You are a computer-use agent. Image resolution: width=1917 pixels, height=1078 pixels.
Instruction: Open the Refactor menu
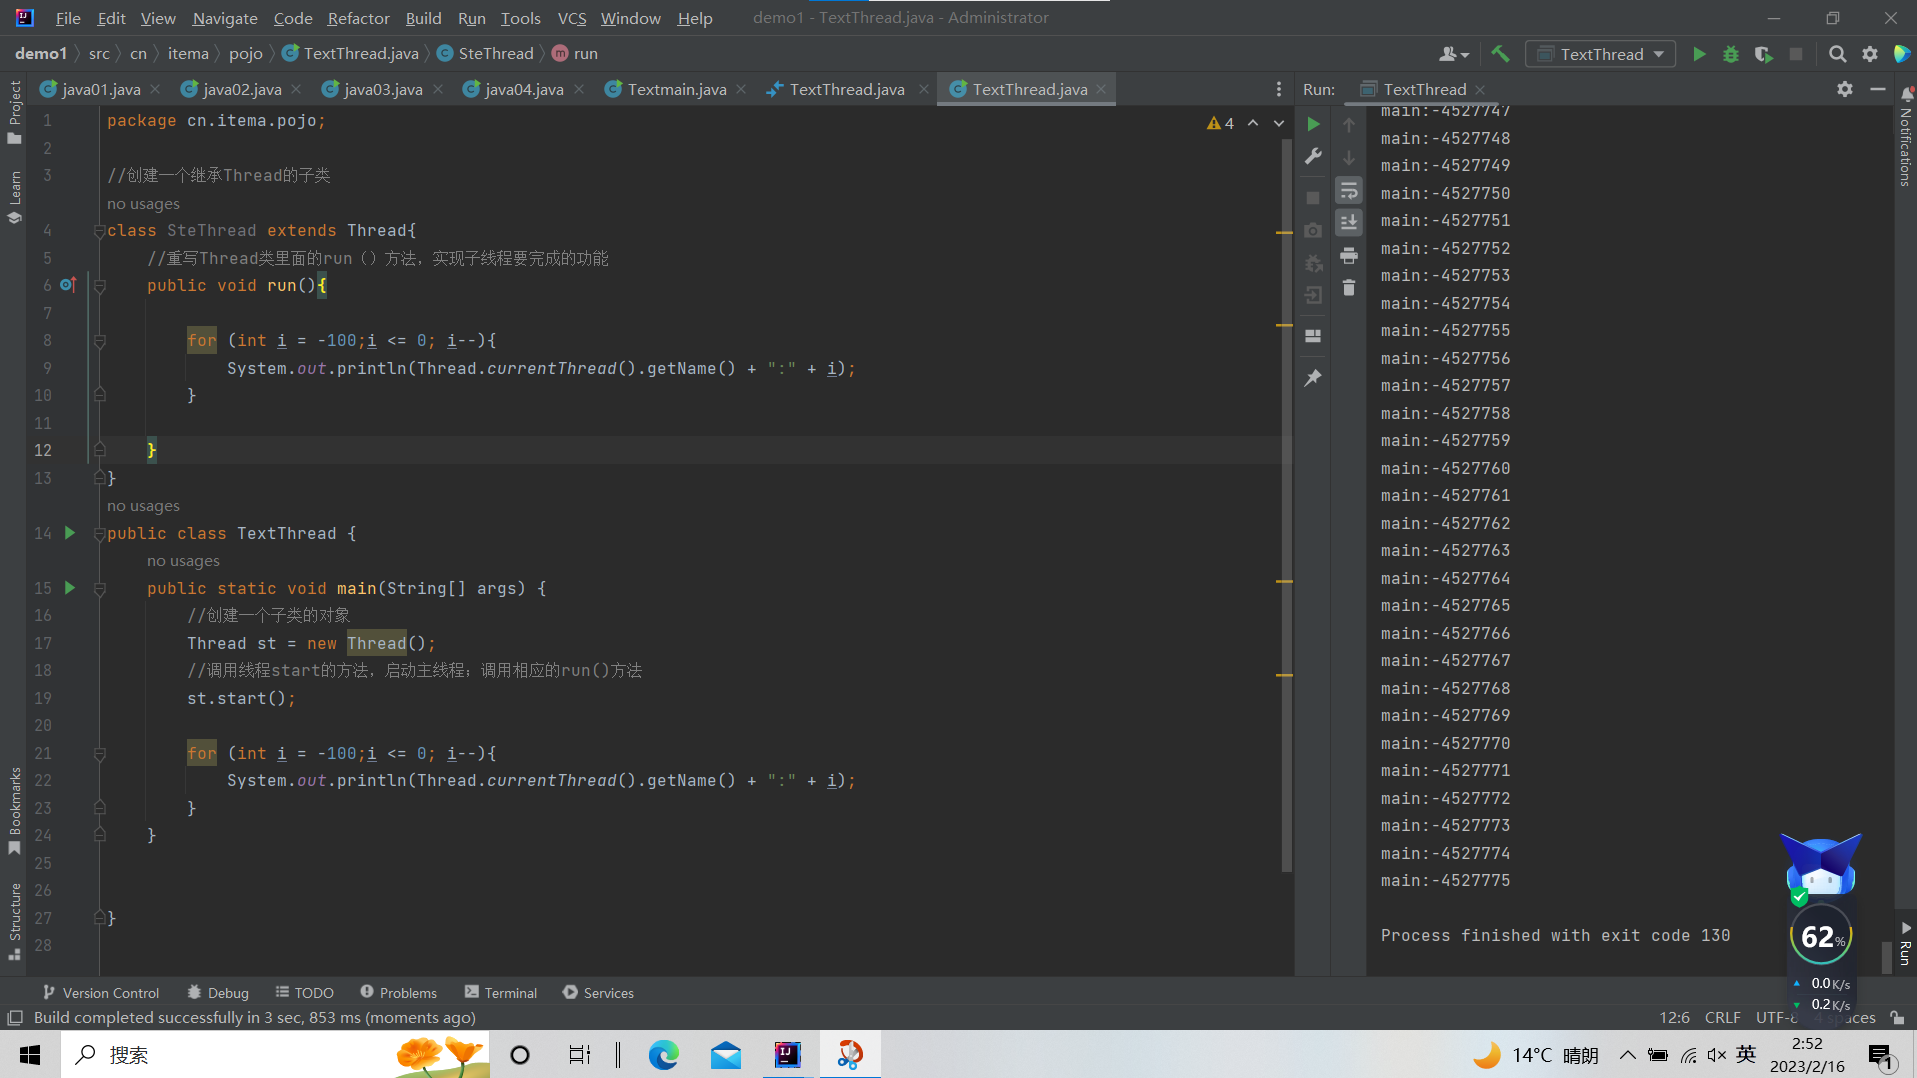coord(358,18)
